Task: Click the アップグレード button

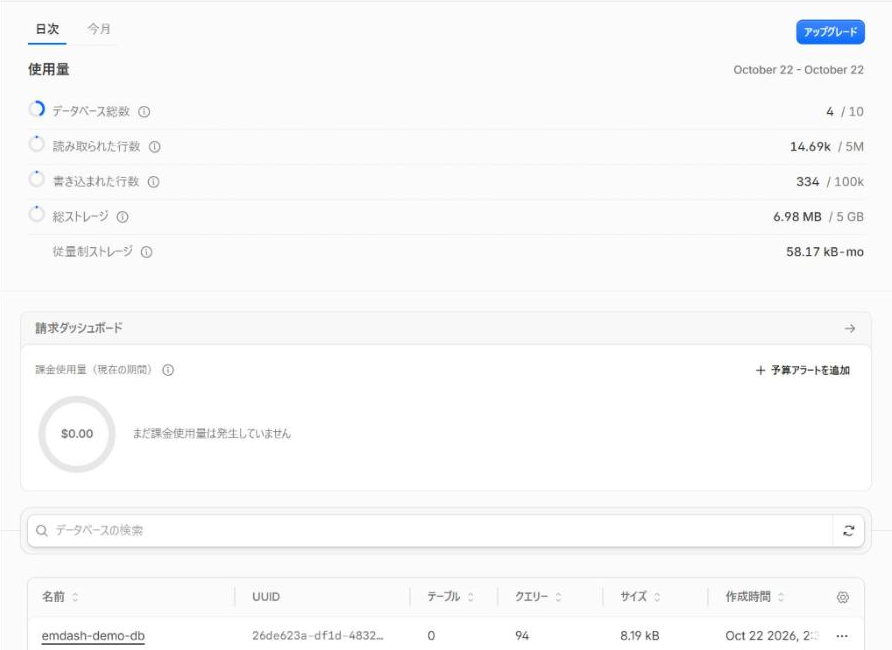Action: click(x=830, y=32)
